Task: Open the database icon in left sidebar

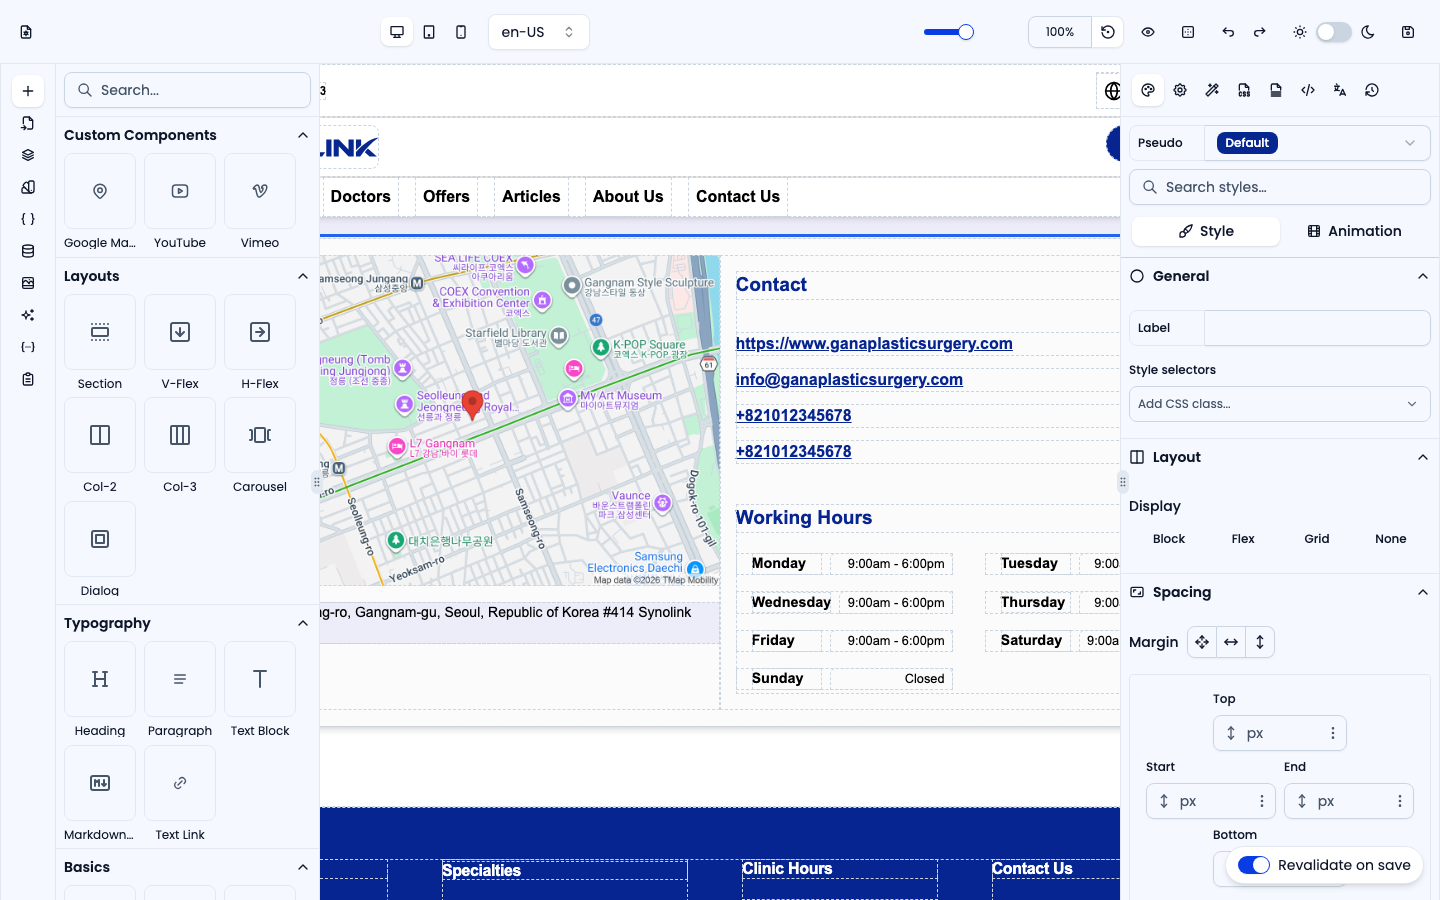Action: coord(28,251)
